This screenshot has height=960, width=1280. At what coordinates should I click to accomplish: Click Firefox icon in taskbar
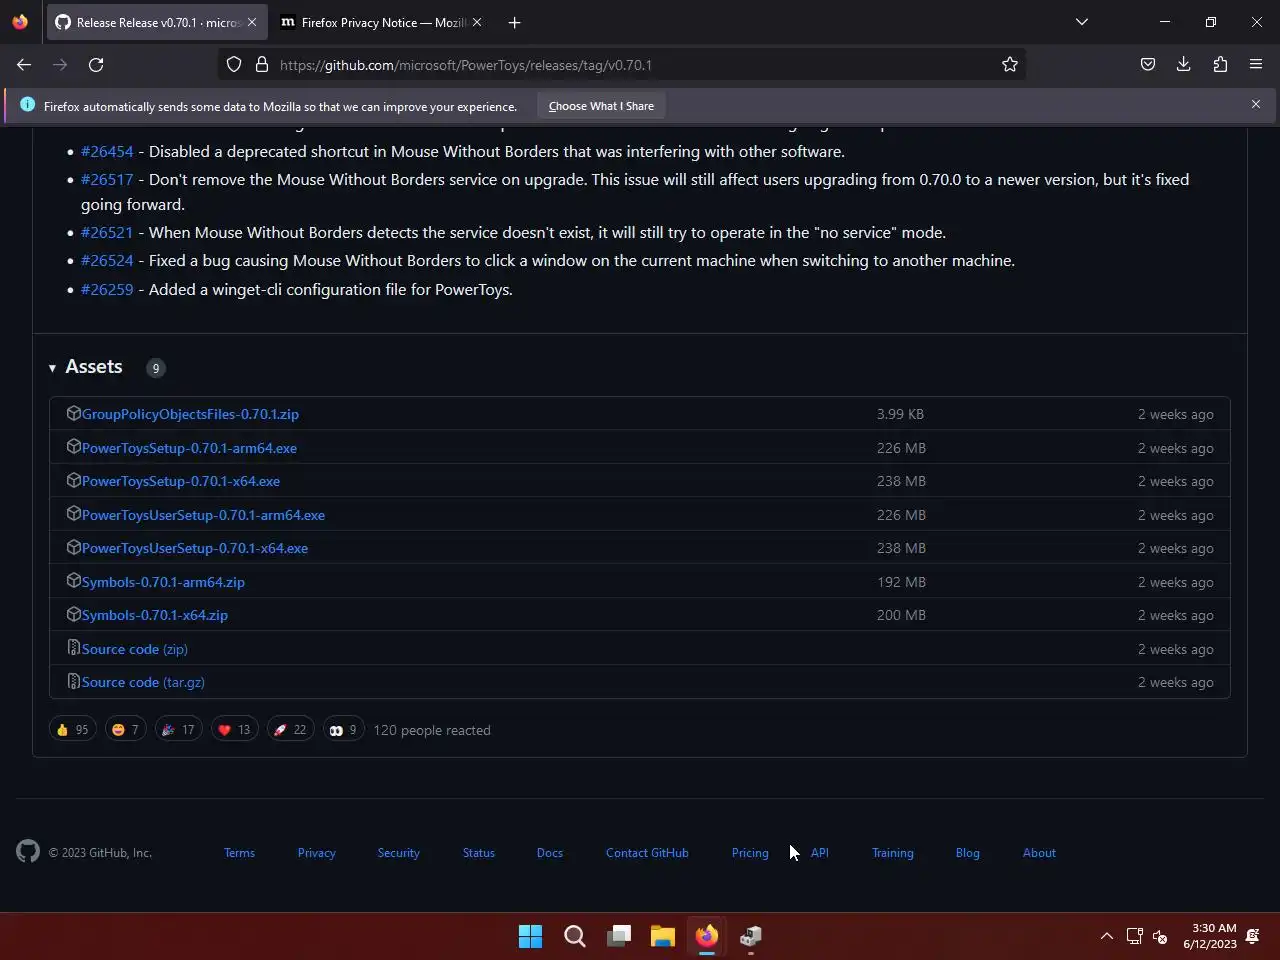click(707, 936)
